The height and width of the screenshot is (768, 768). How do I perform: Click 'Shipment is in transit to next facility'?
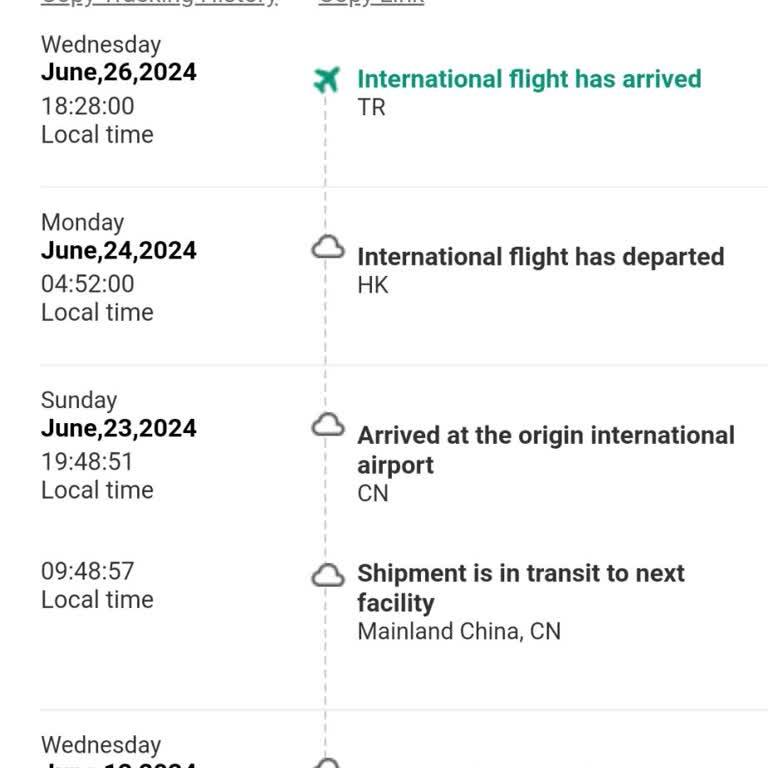(x=520, y=588)
